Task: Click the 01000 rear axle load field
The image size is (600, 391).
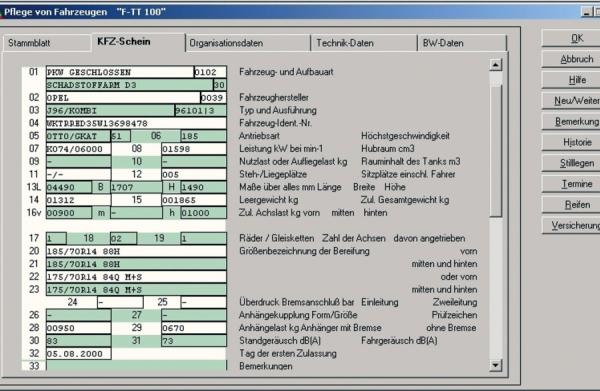Action: tap(203, 213)
